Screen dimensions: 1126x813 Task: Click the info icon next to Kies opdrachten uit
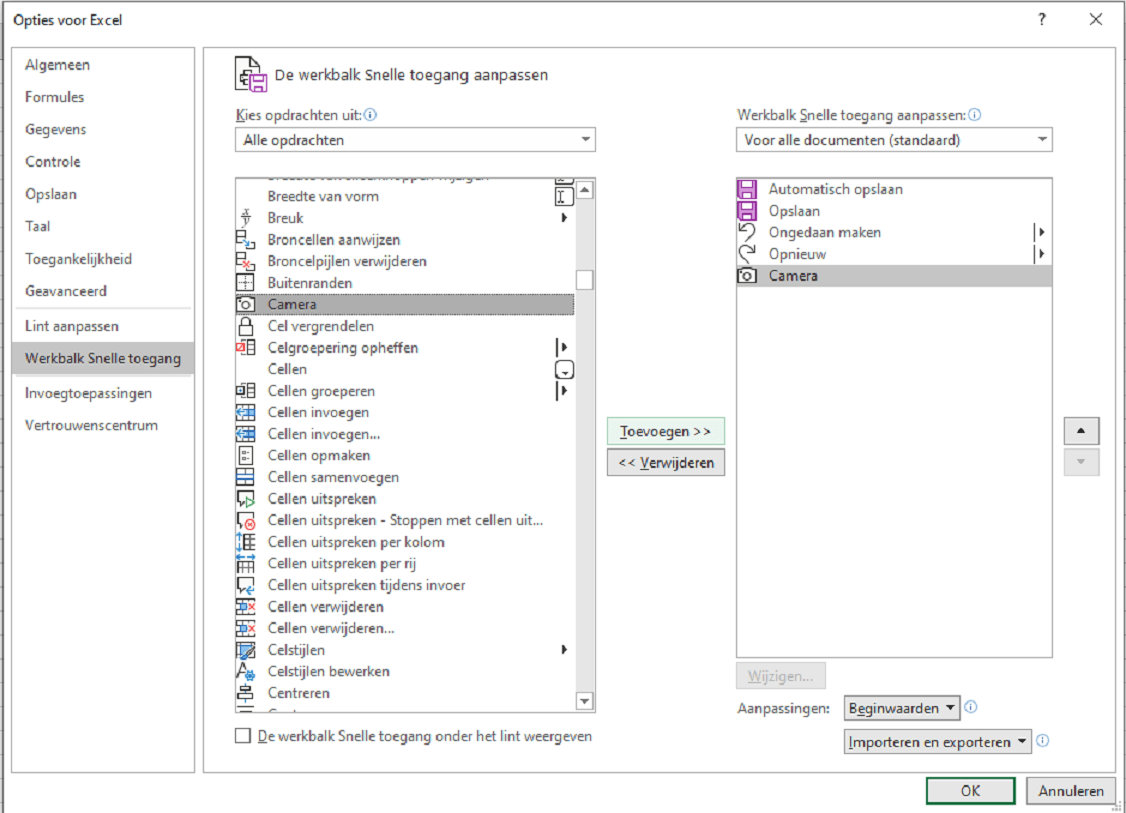371,115
